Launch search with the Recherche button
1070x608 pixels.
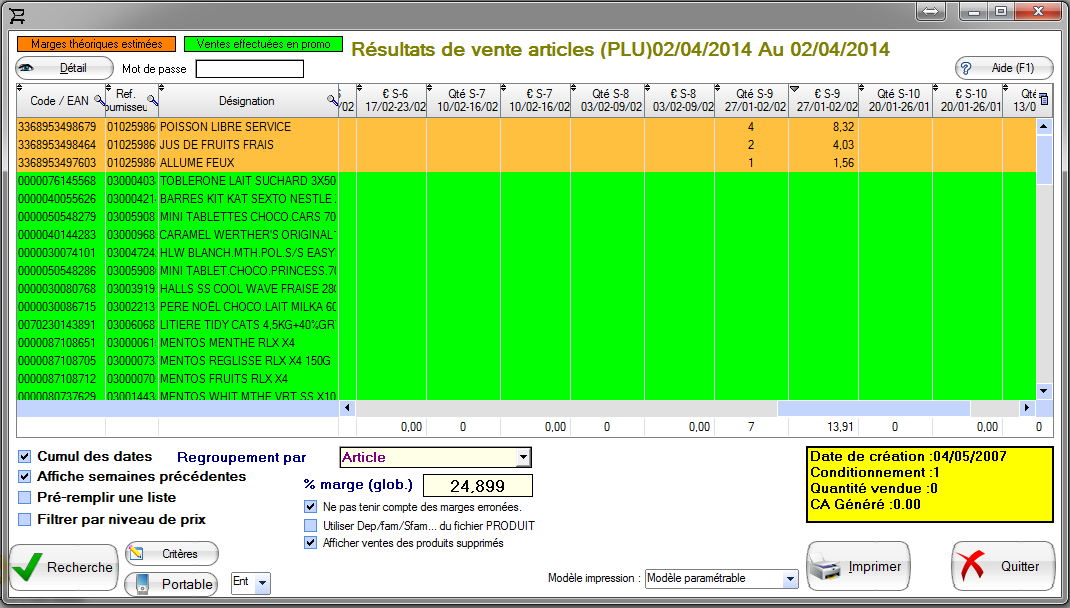pyautogui.click(x=64, y=567)
